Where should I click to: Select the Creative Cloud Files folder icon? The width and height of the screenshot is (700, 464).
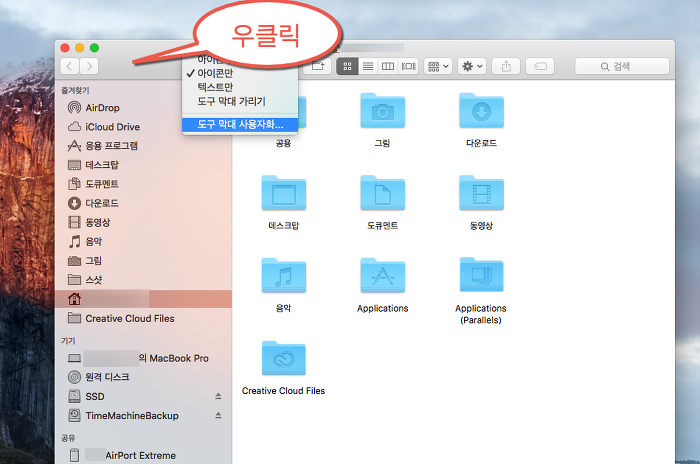[283, 358]
